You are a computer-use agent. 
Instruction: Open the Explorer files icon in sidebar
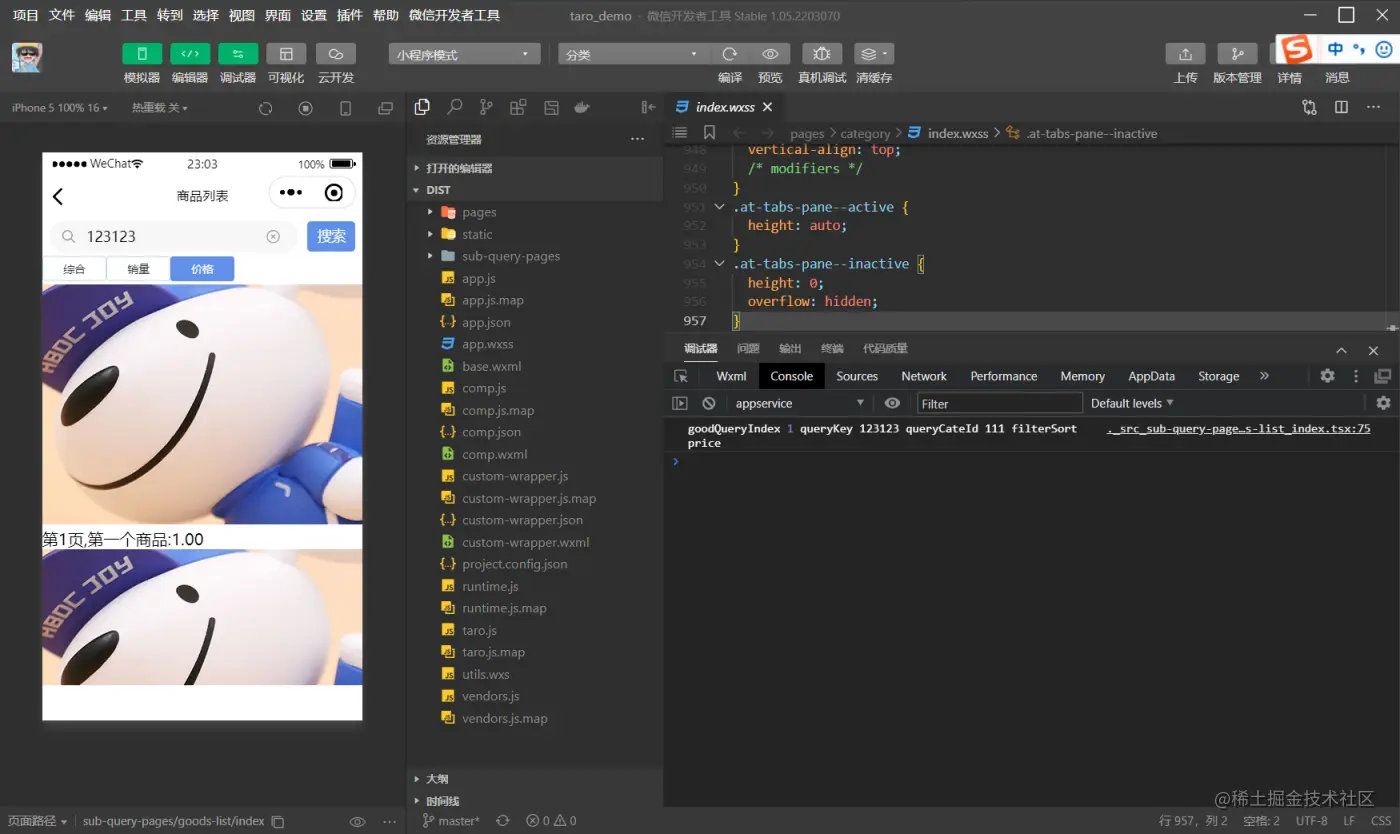tap(422, 107)
